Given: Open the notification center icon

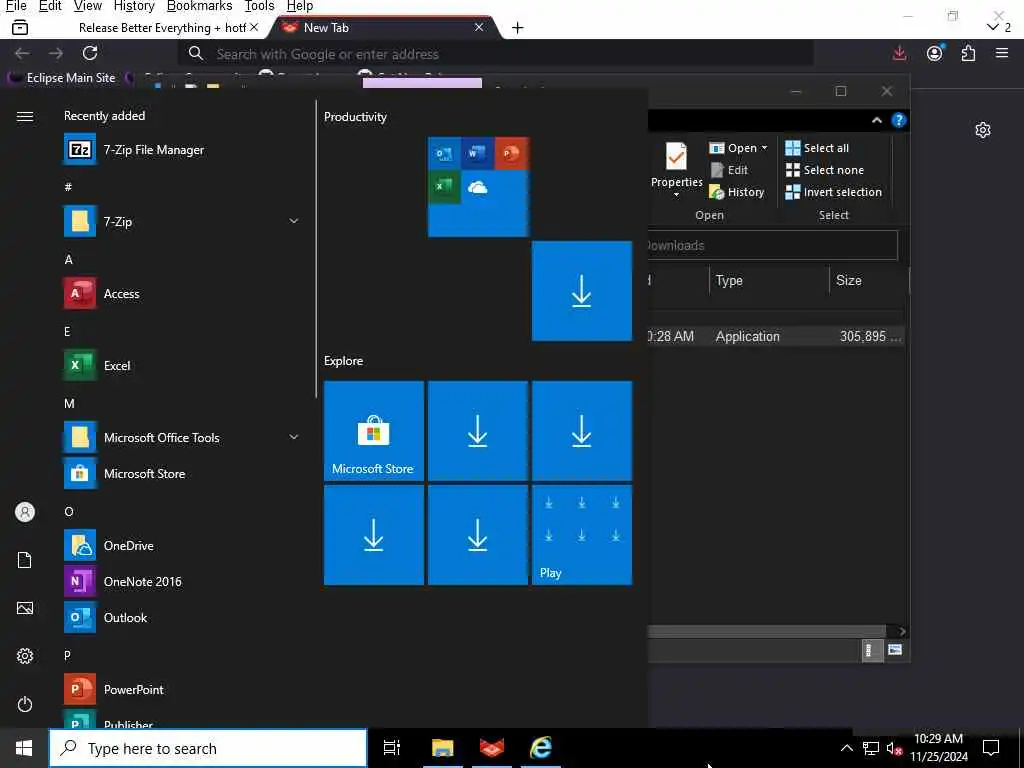Looking at the screenshot, I should point(991,748).
